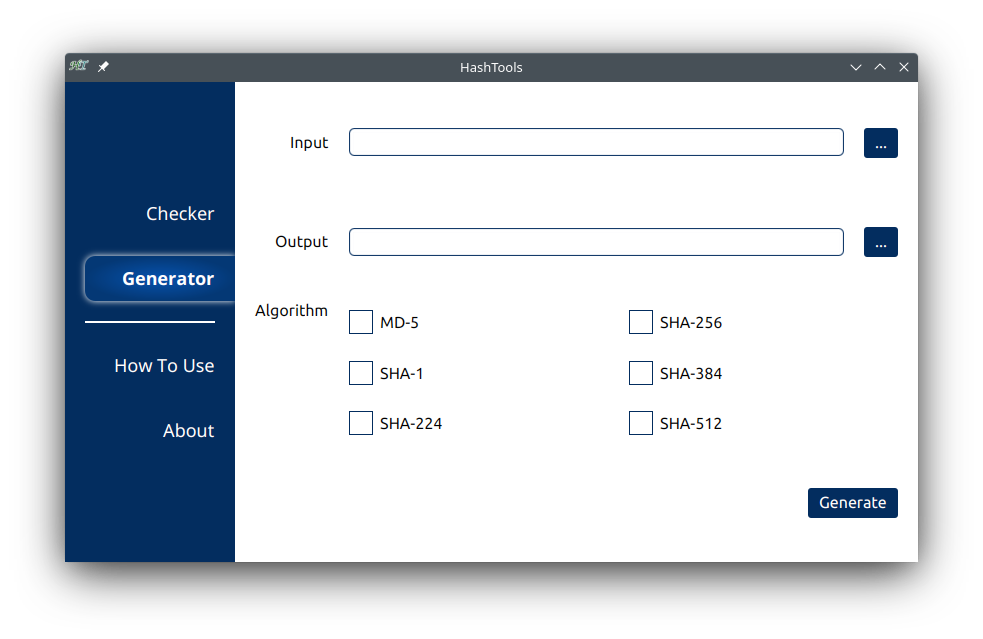Browse for input file with ... button
The height and width of the screenshot is (639, 983).
pyautogui.click(x=881, y=143)
